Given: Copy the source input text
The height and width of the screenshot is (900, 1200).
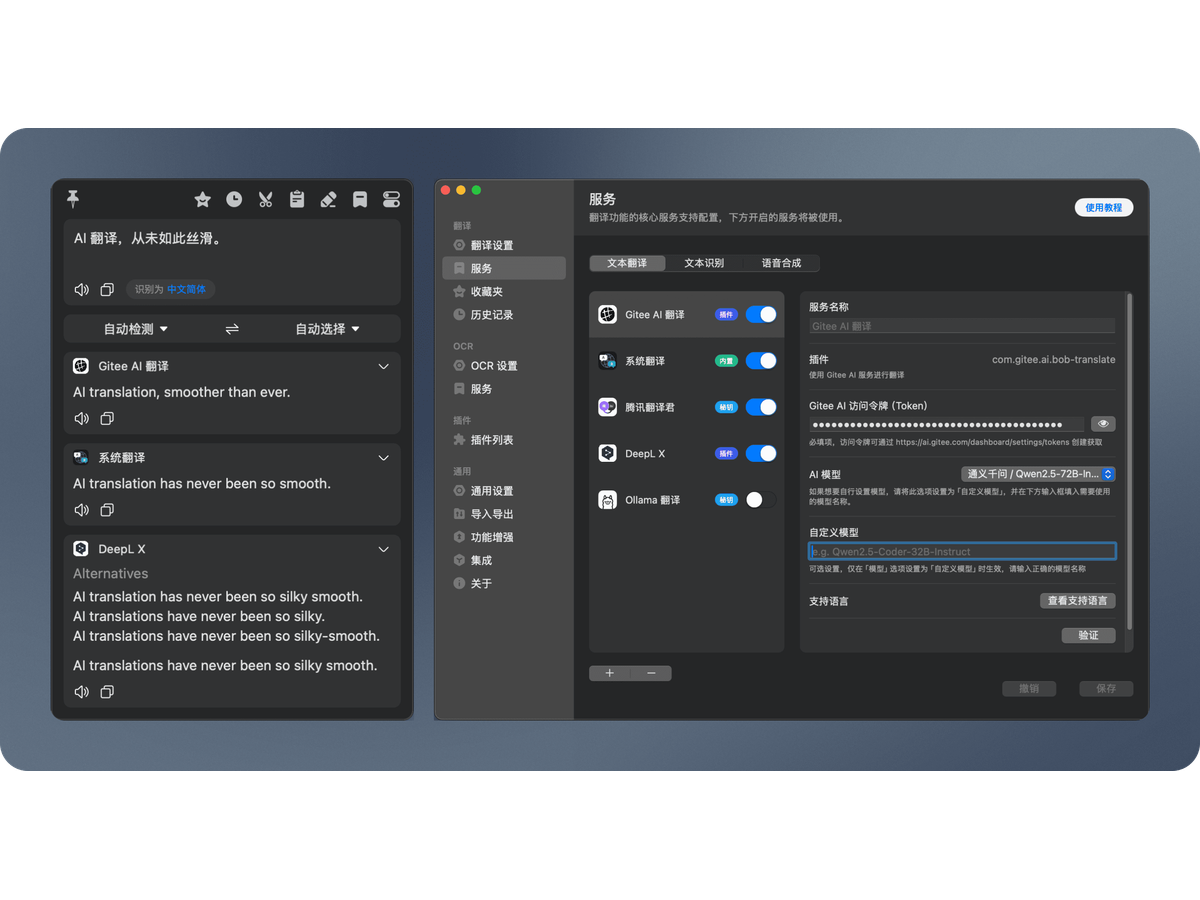Looking at the screenshot, I should pyautogui.click(x=107, y=290).
